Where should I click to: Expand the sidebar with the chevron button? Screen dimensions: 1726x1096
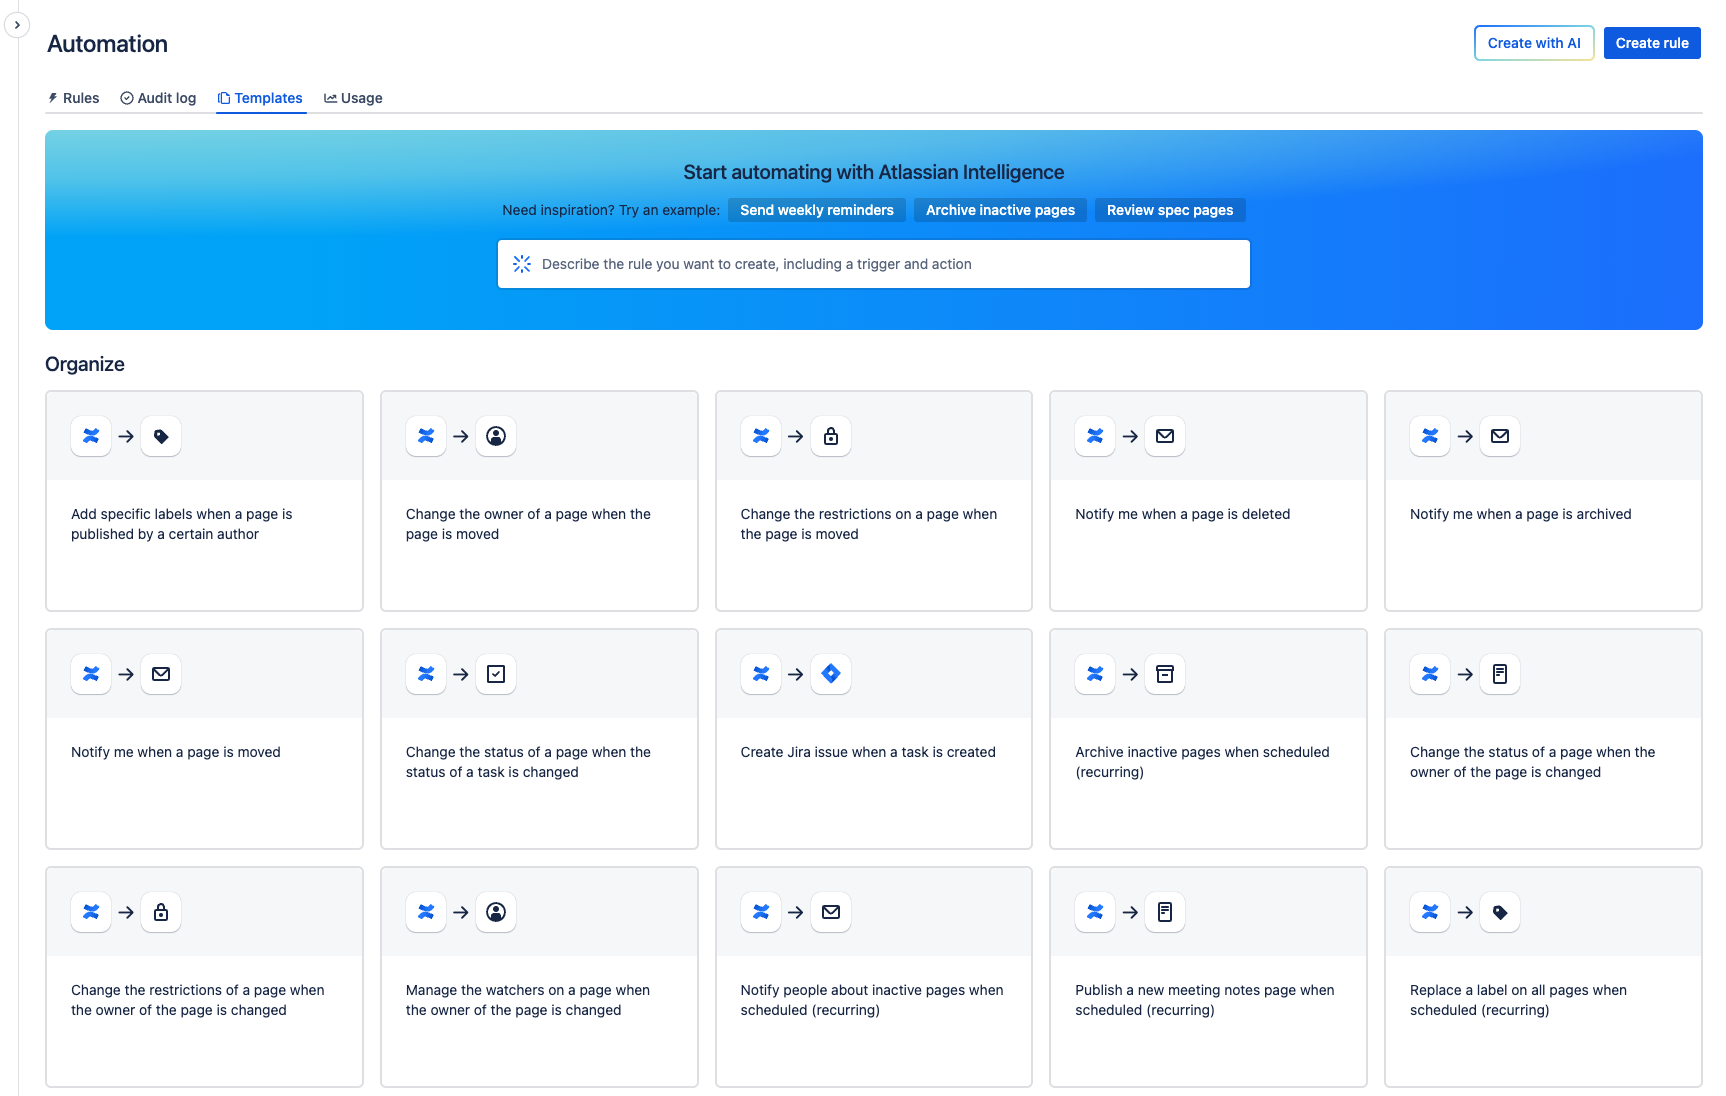click(17, 25)
